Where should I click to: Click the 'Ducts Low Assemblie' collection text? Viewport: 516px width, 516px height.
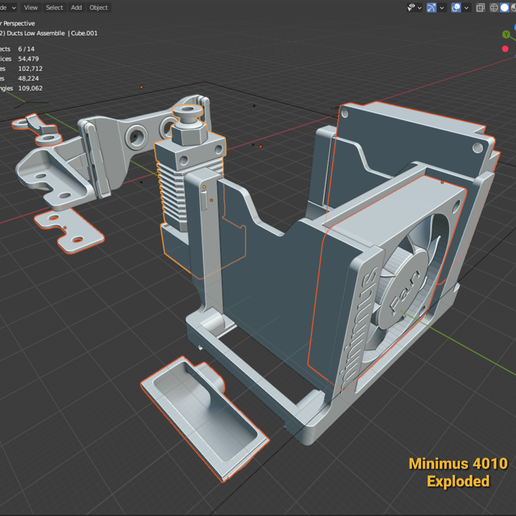[x=36, y=33]
